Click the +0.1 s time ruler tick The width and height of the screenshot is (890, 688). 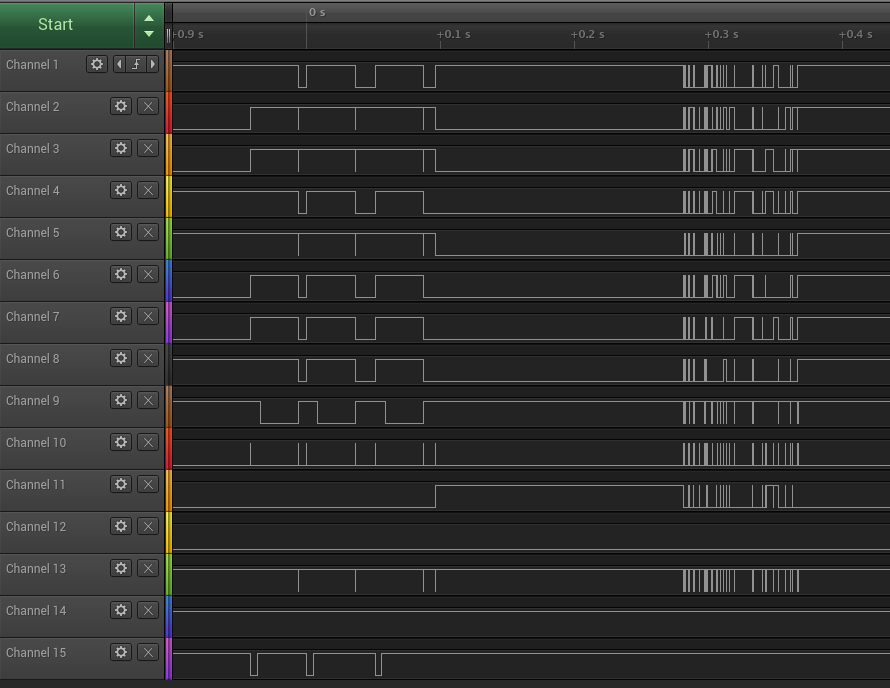[x=454, y=35]
